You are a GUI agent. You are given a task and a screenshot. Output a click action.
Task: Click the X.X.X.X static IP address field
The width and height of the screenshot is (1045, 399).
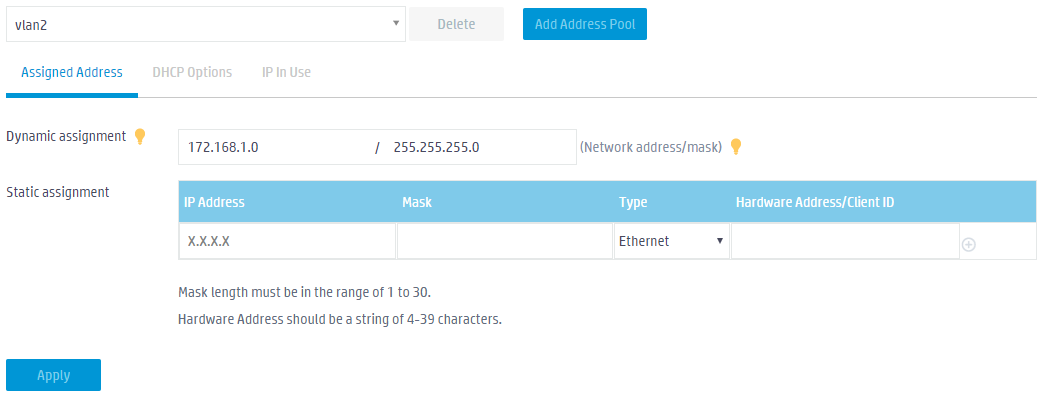tap(287, 241)
